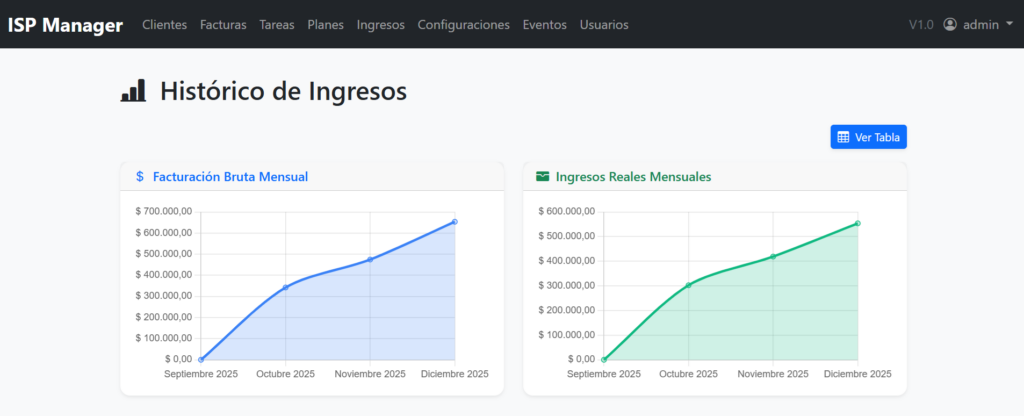
Task: Click the Septiembre 2025 point on green chart
Action: [603, 360]
